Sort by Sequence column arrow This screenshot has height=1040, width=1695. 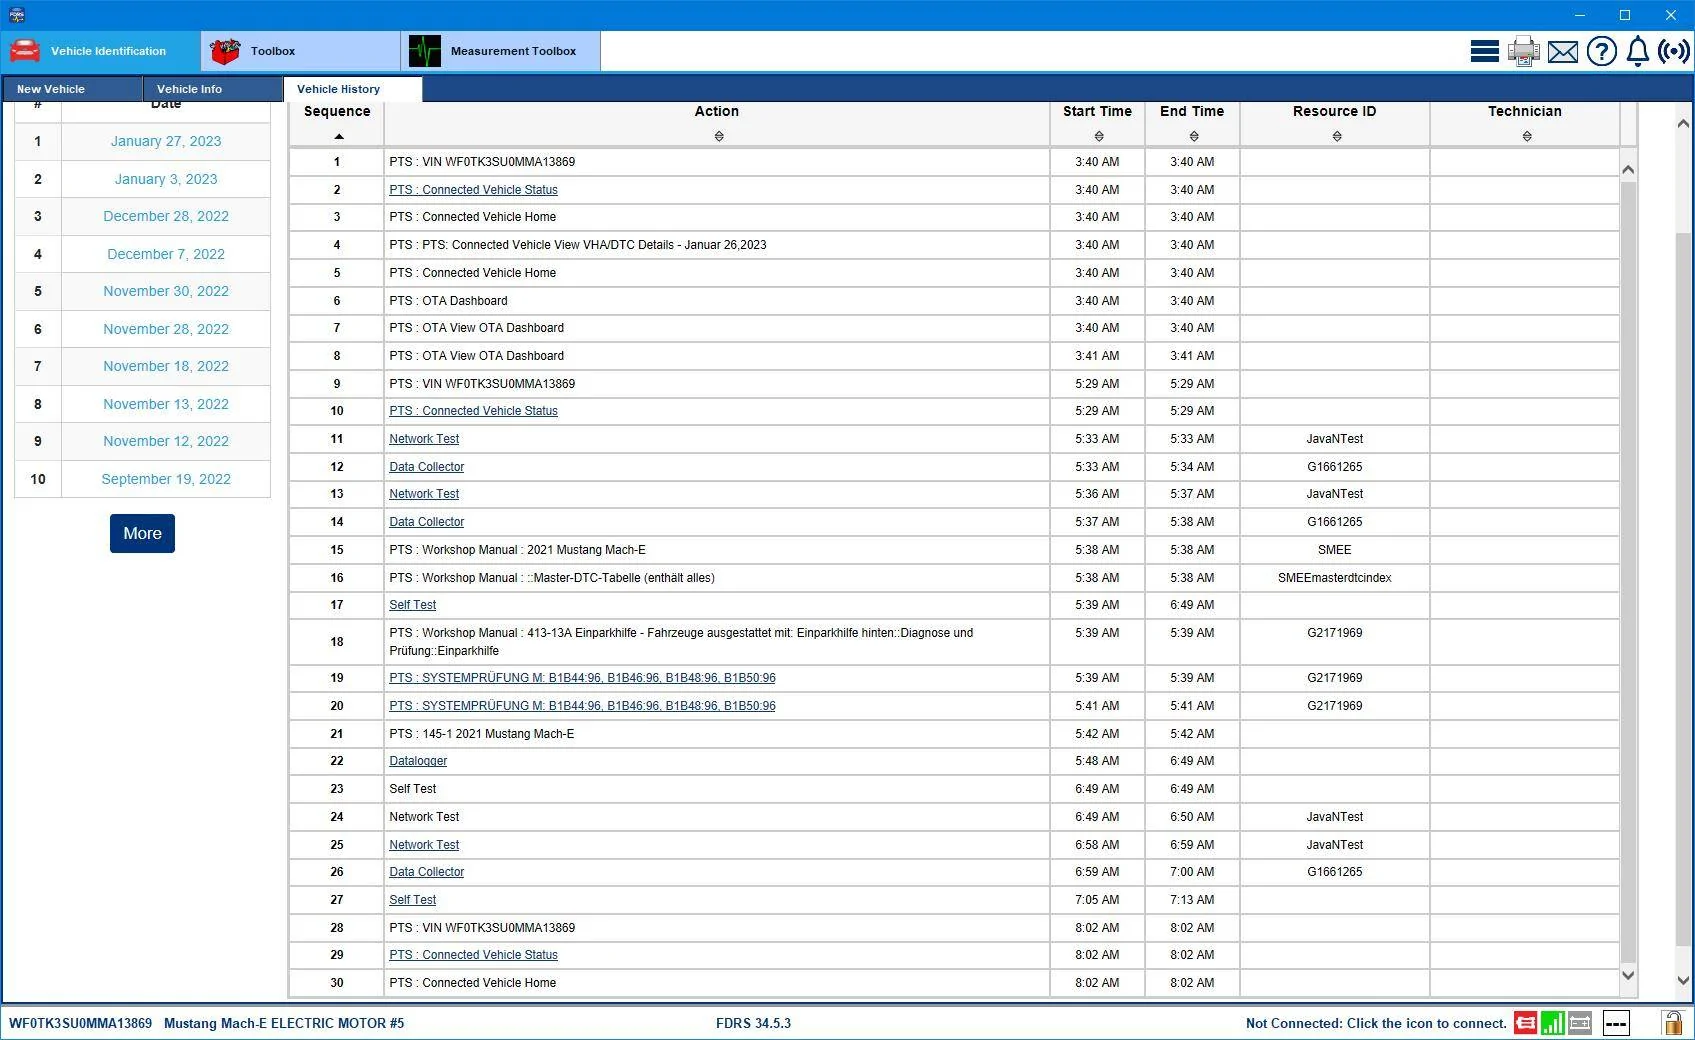coord(339,136)
